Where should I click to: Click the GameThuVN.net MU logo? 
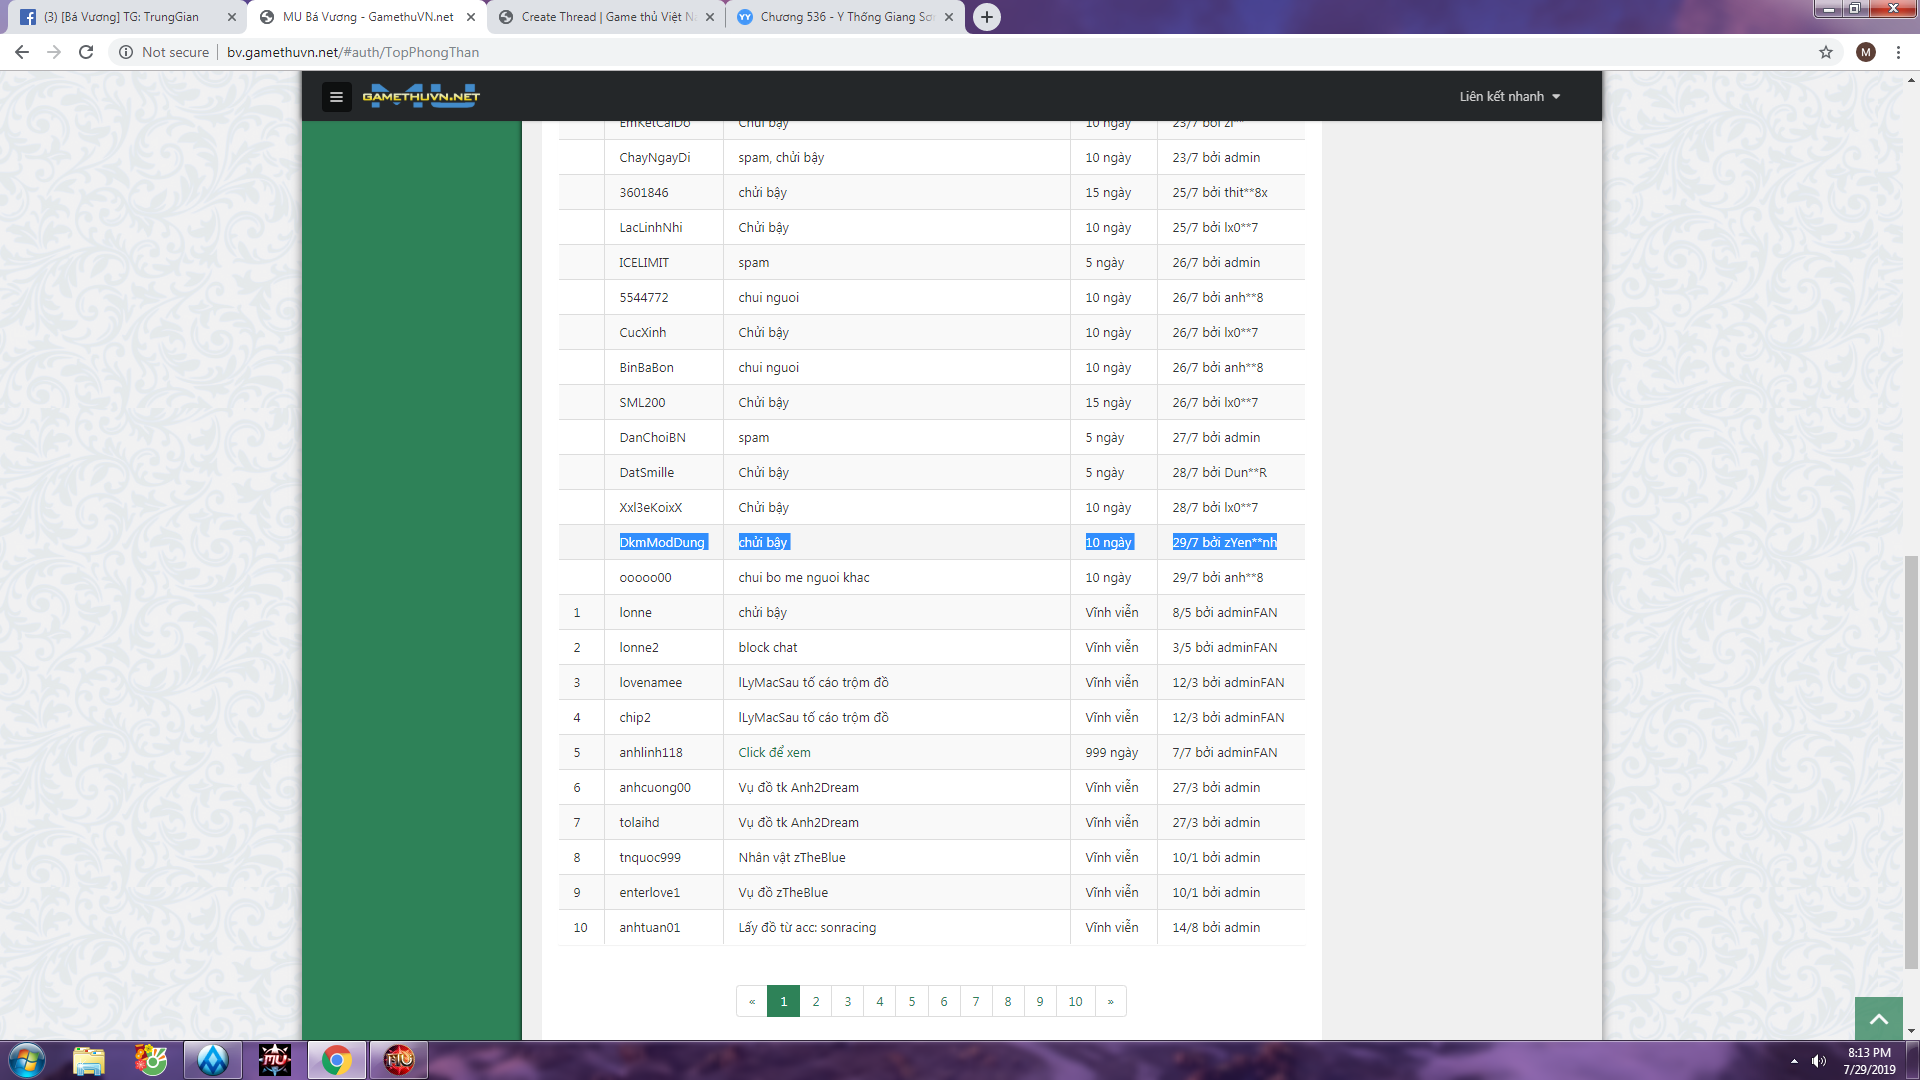tap(421, 97)
